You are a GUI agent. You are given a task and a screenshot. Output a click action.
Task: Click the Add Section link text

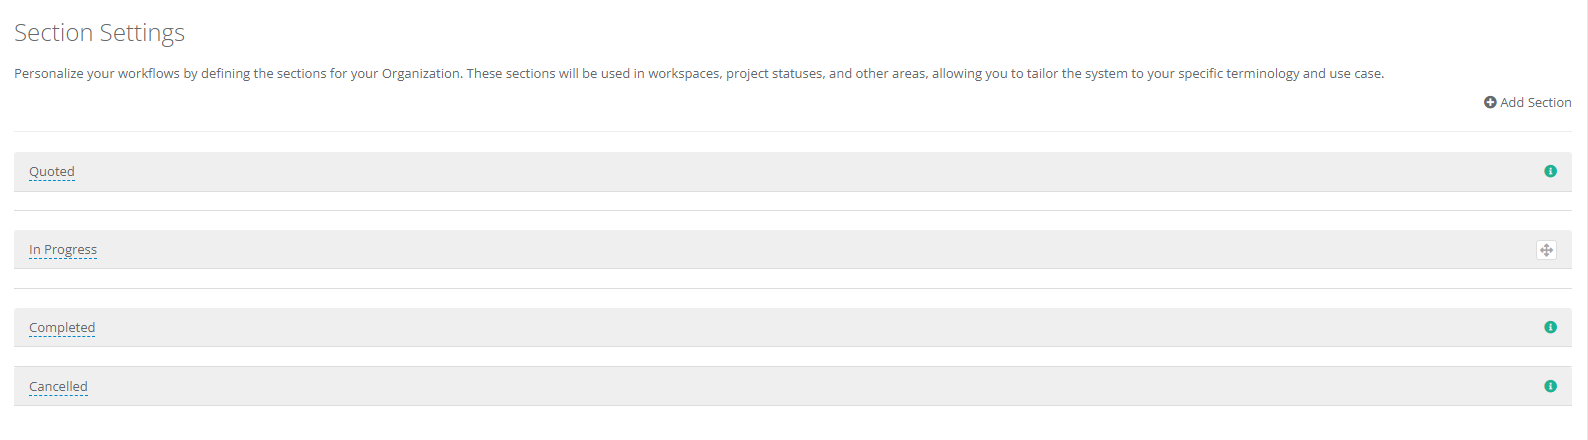click(x=1535, y=103)
